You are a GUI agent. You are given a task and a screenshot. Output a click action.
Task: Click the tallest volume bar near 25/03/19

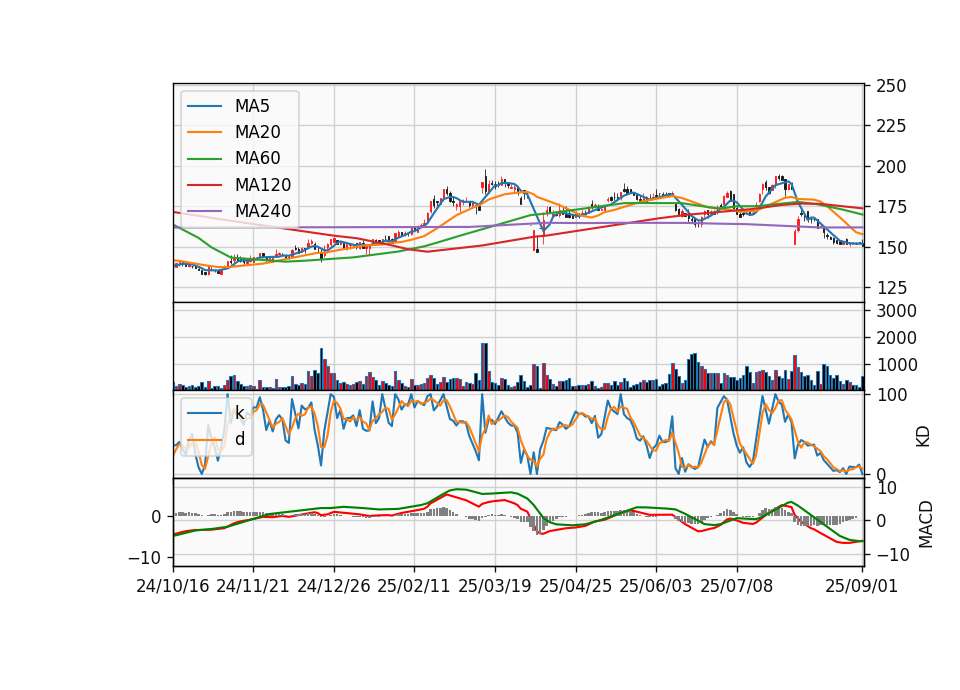484,367
